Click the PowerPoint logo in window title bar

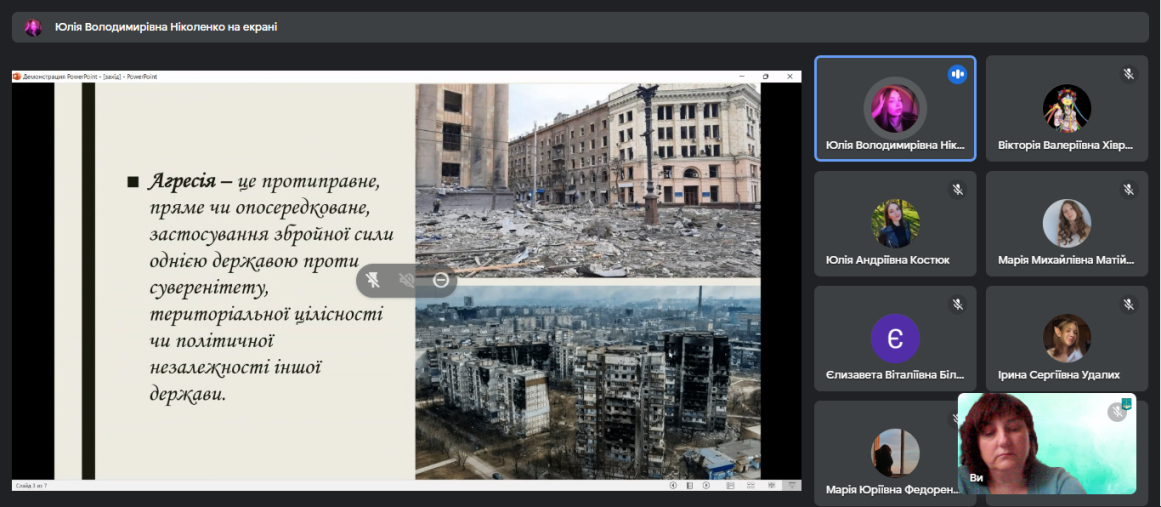click(17, 76)
